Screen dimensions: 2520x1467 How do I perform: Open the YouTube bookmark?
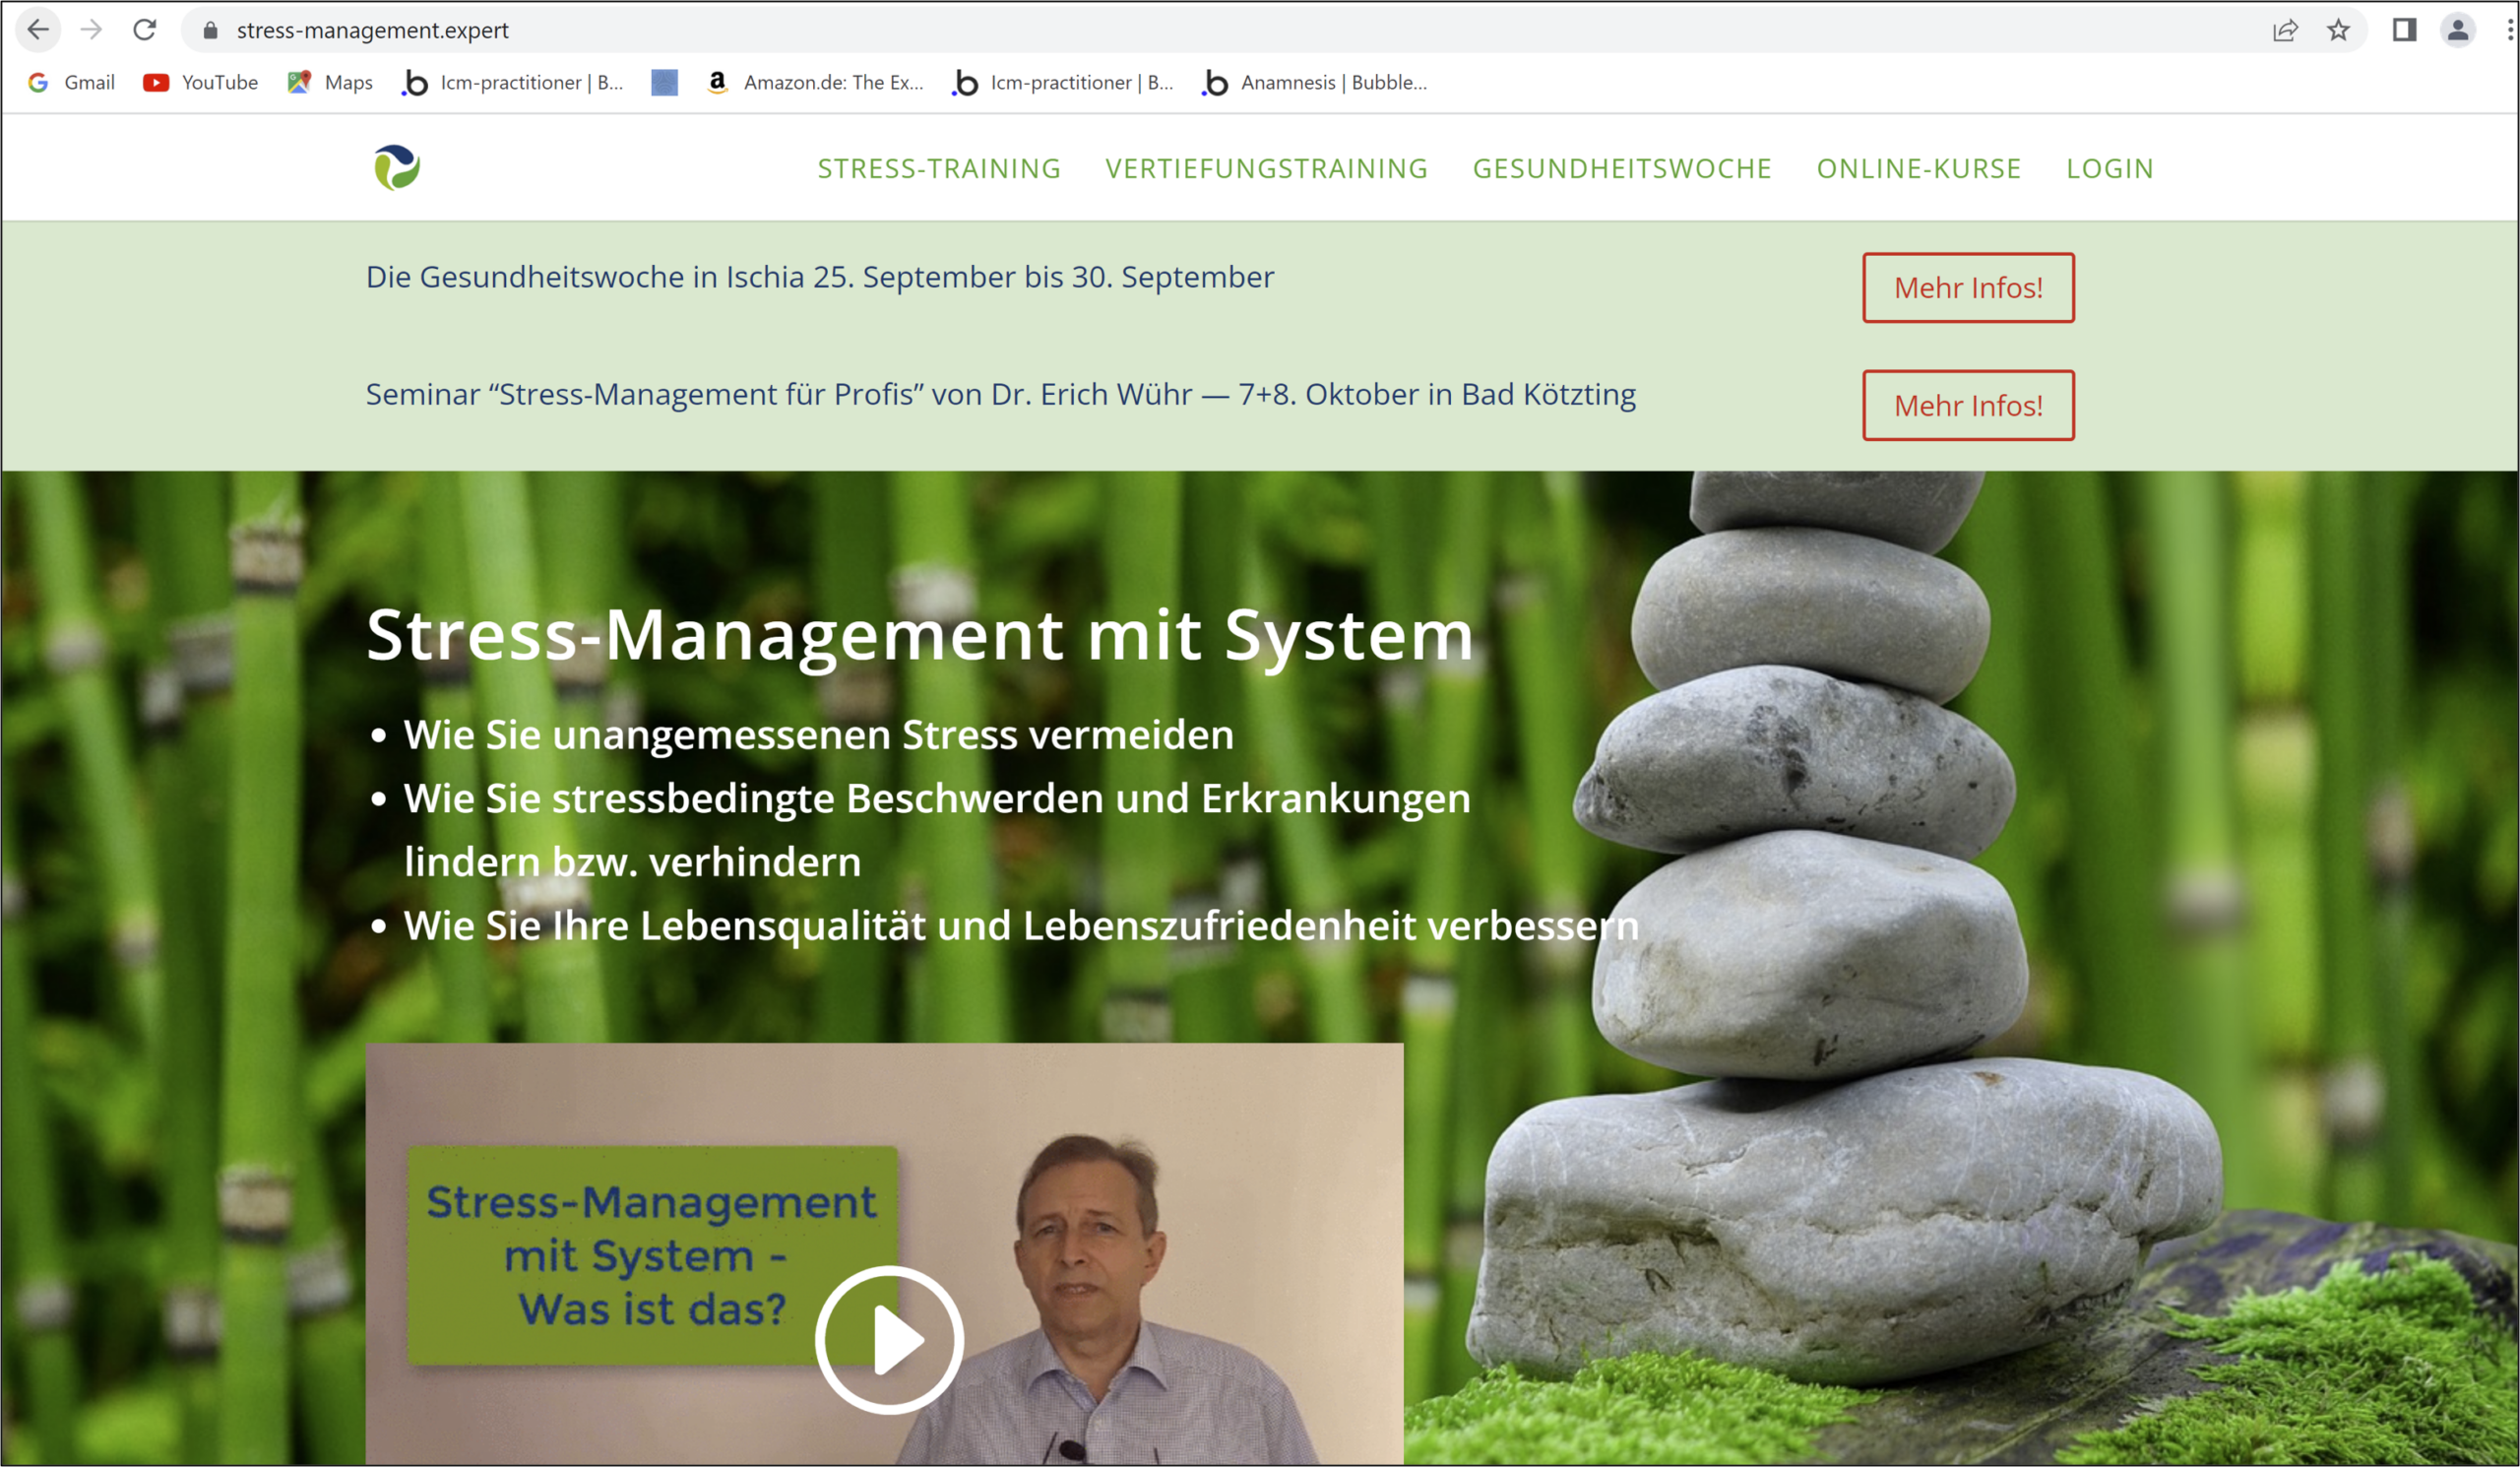(x=201, y=83)
